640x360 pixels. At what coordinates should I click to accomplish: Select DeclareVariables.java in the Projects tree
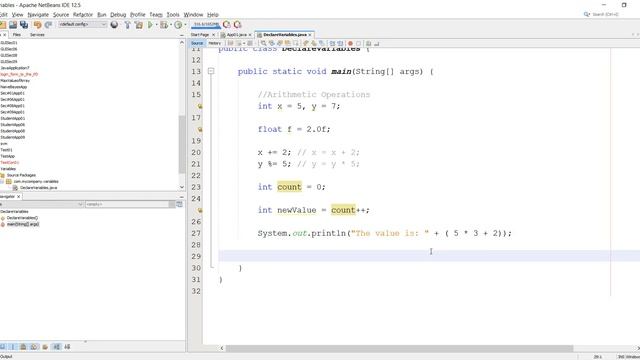(38, 188)
